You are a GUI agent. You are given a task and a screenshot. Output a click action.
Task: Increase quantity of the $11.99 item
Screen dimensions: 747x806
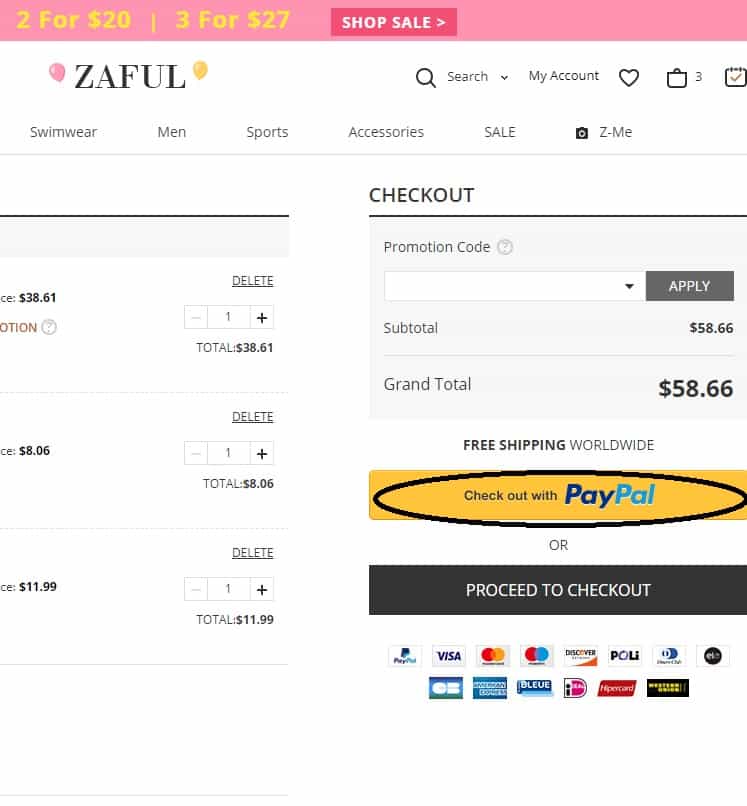(262, 589)
